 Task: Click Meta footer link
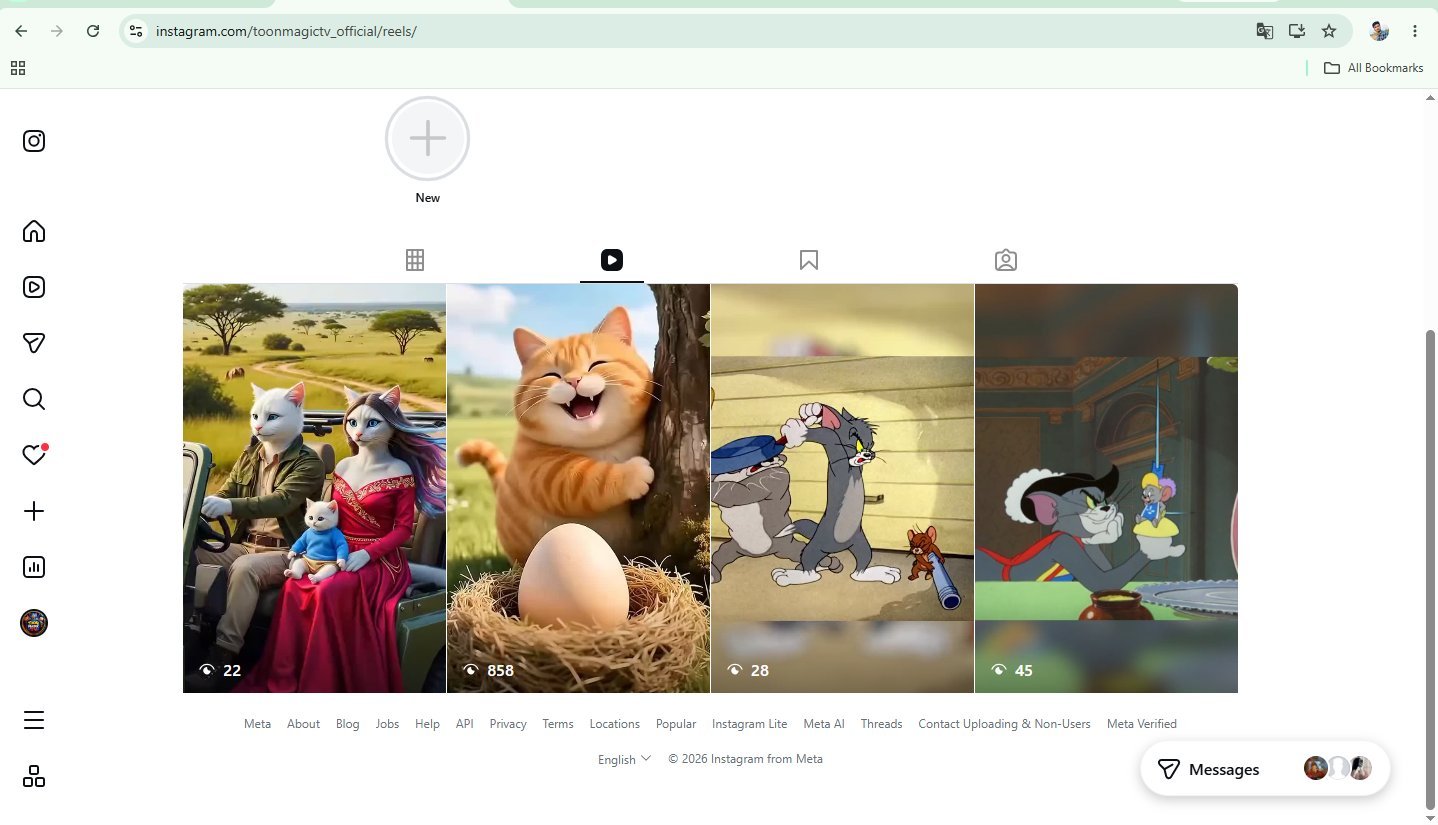(257, 724)
